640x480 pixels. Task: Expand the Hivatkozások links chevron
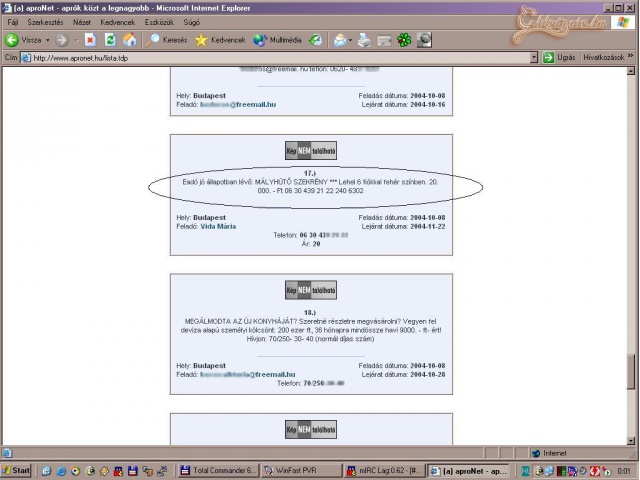(630, 58)
